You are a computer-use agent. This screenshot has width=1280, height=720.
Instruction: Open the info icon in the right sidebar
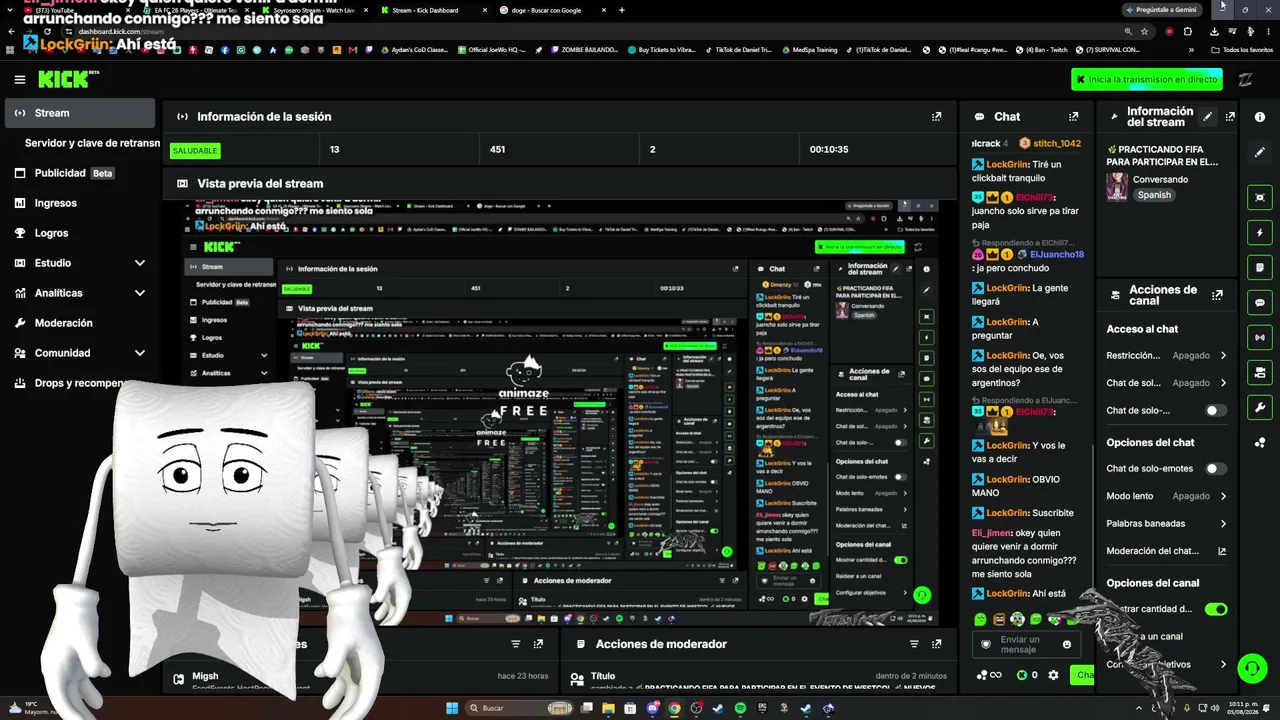tap(1260, 117)
